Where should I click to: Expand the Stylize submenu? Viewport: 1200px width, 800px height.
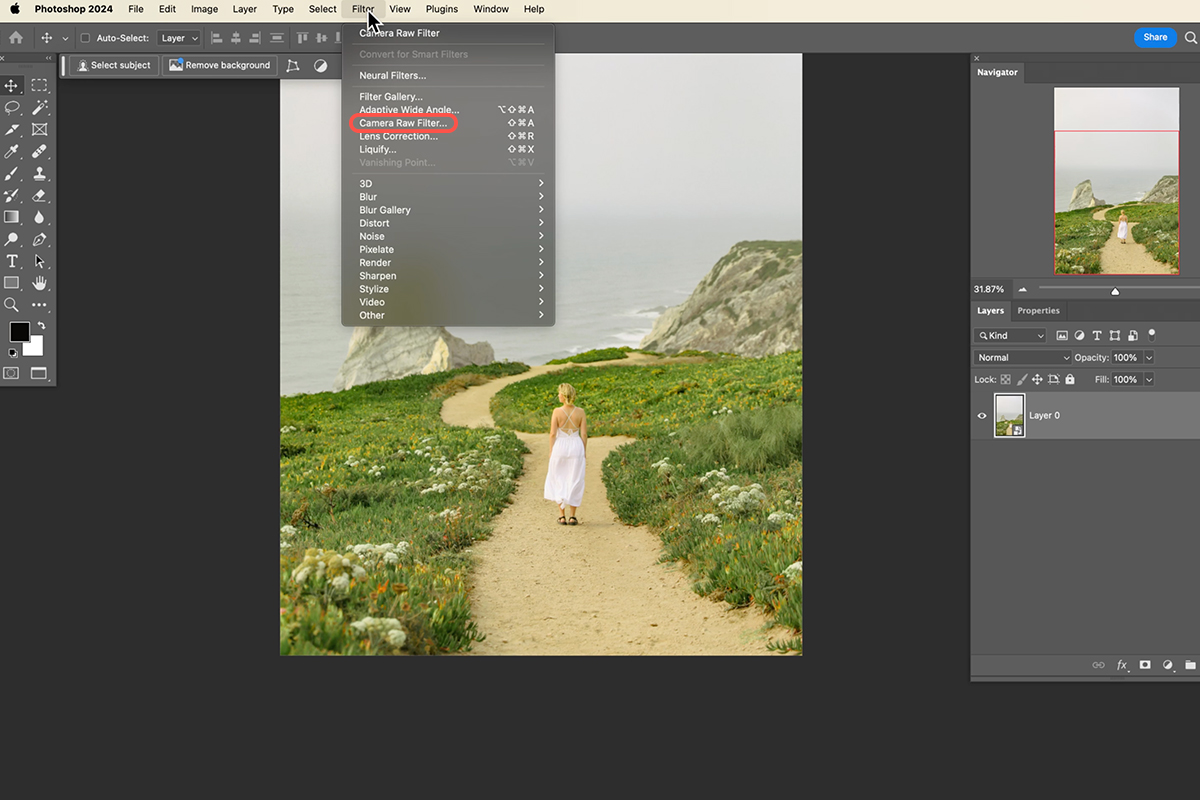(x=448, y=289)
